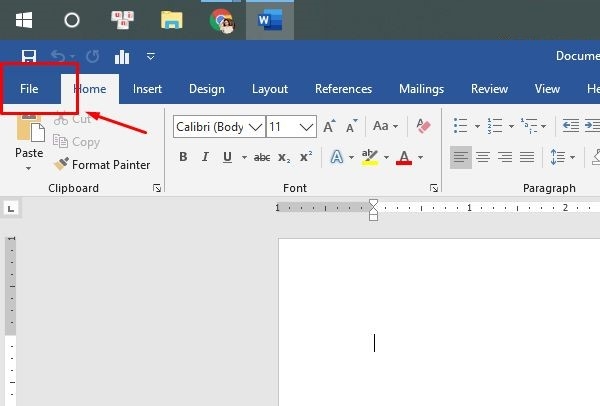600x406 pixels.
Task: Open Windows Start menu
Action: [24, 20]
